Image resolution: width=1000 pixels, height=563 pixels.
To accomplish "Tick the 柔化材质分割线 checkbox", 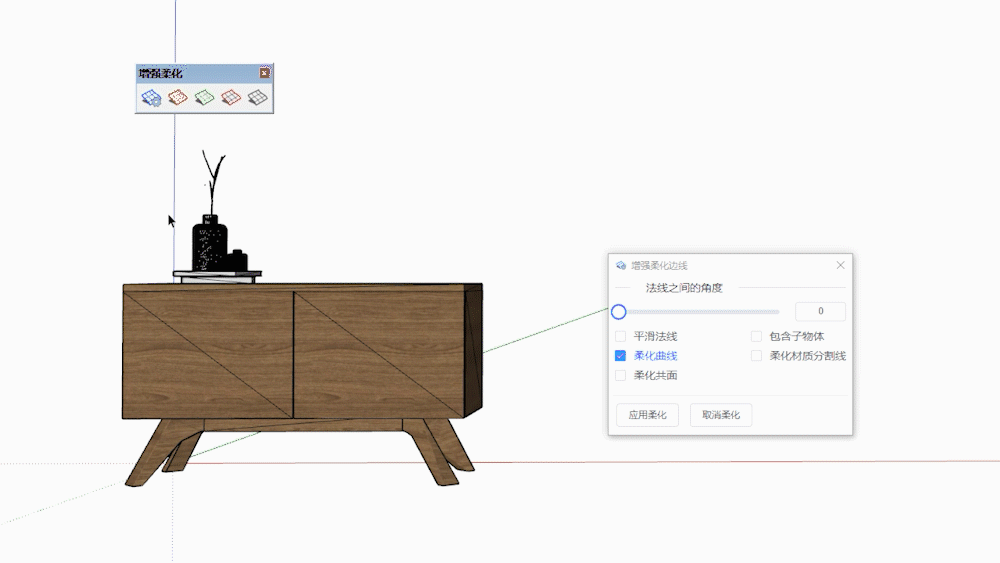I will [x=756, y=356].
